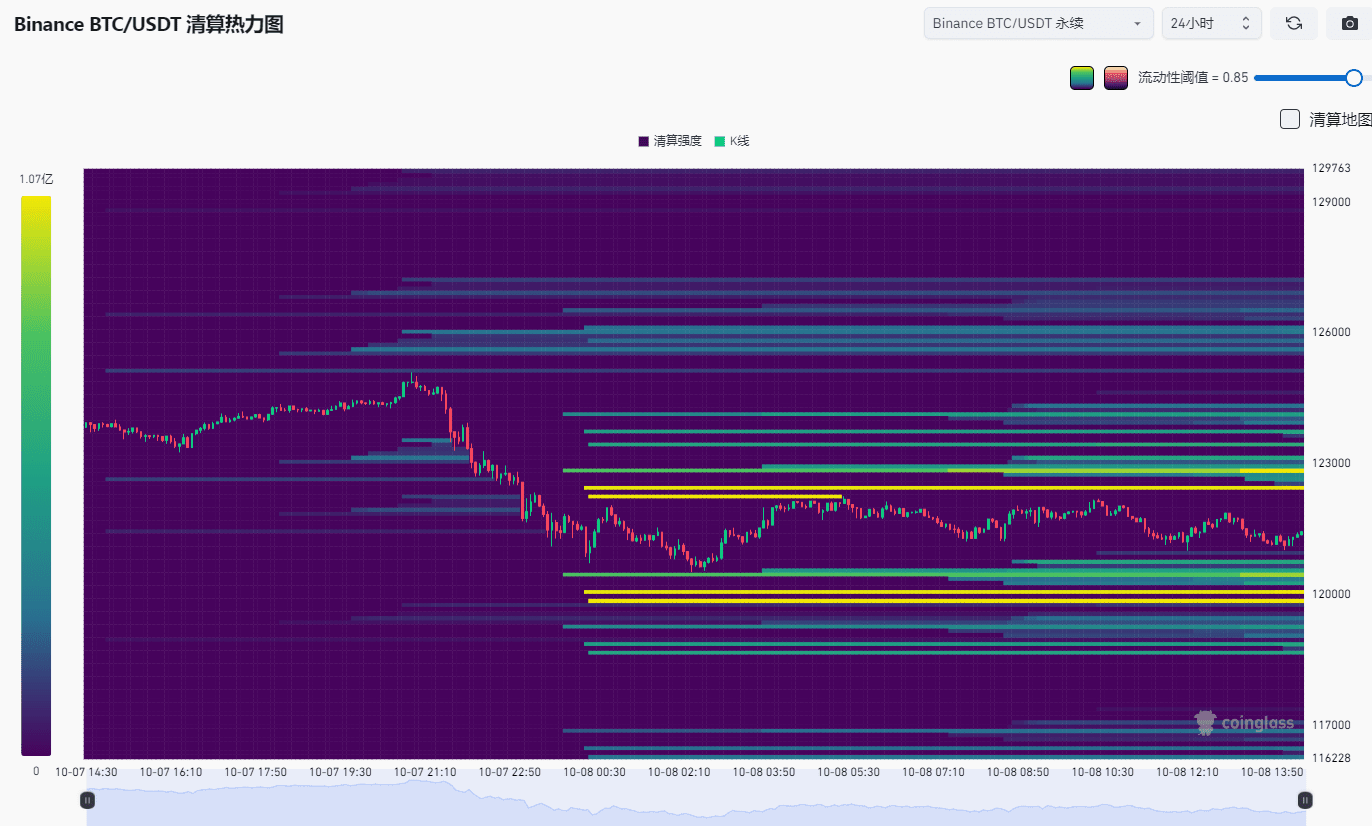The width and height of the screenshot is (1372, 826).
Task: Click the up-down arrows on 24小时 selector
Action: [1245, 23]
